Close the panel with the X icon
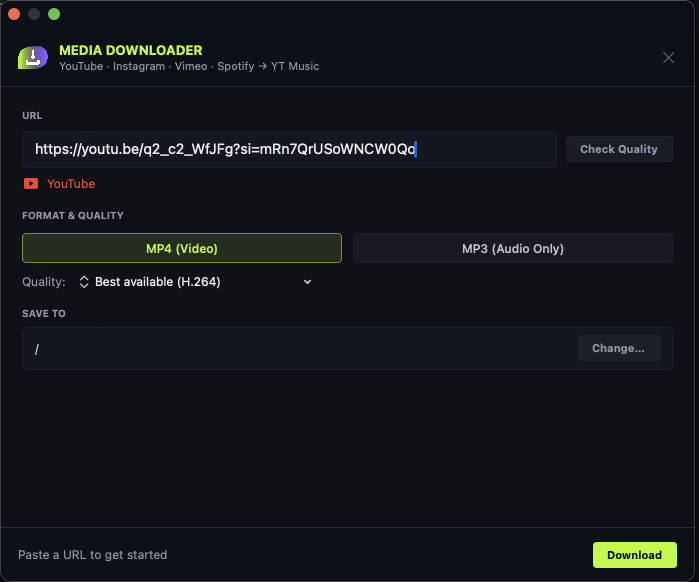This screenshot has width=699, height=582. click(x=668, y=57)
